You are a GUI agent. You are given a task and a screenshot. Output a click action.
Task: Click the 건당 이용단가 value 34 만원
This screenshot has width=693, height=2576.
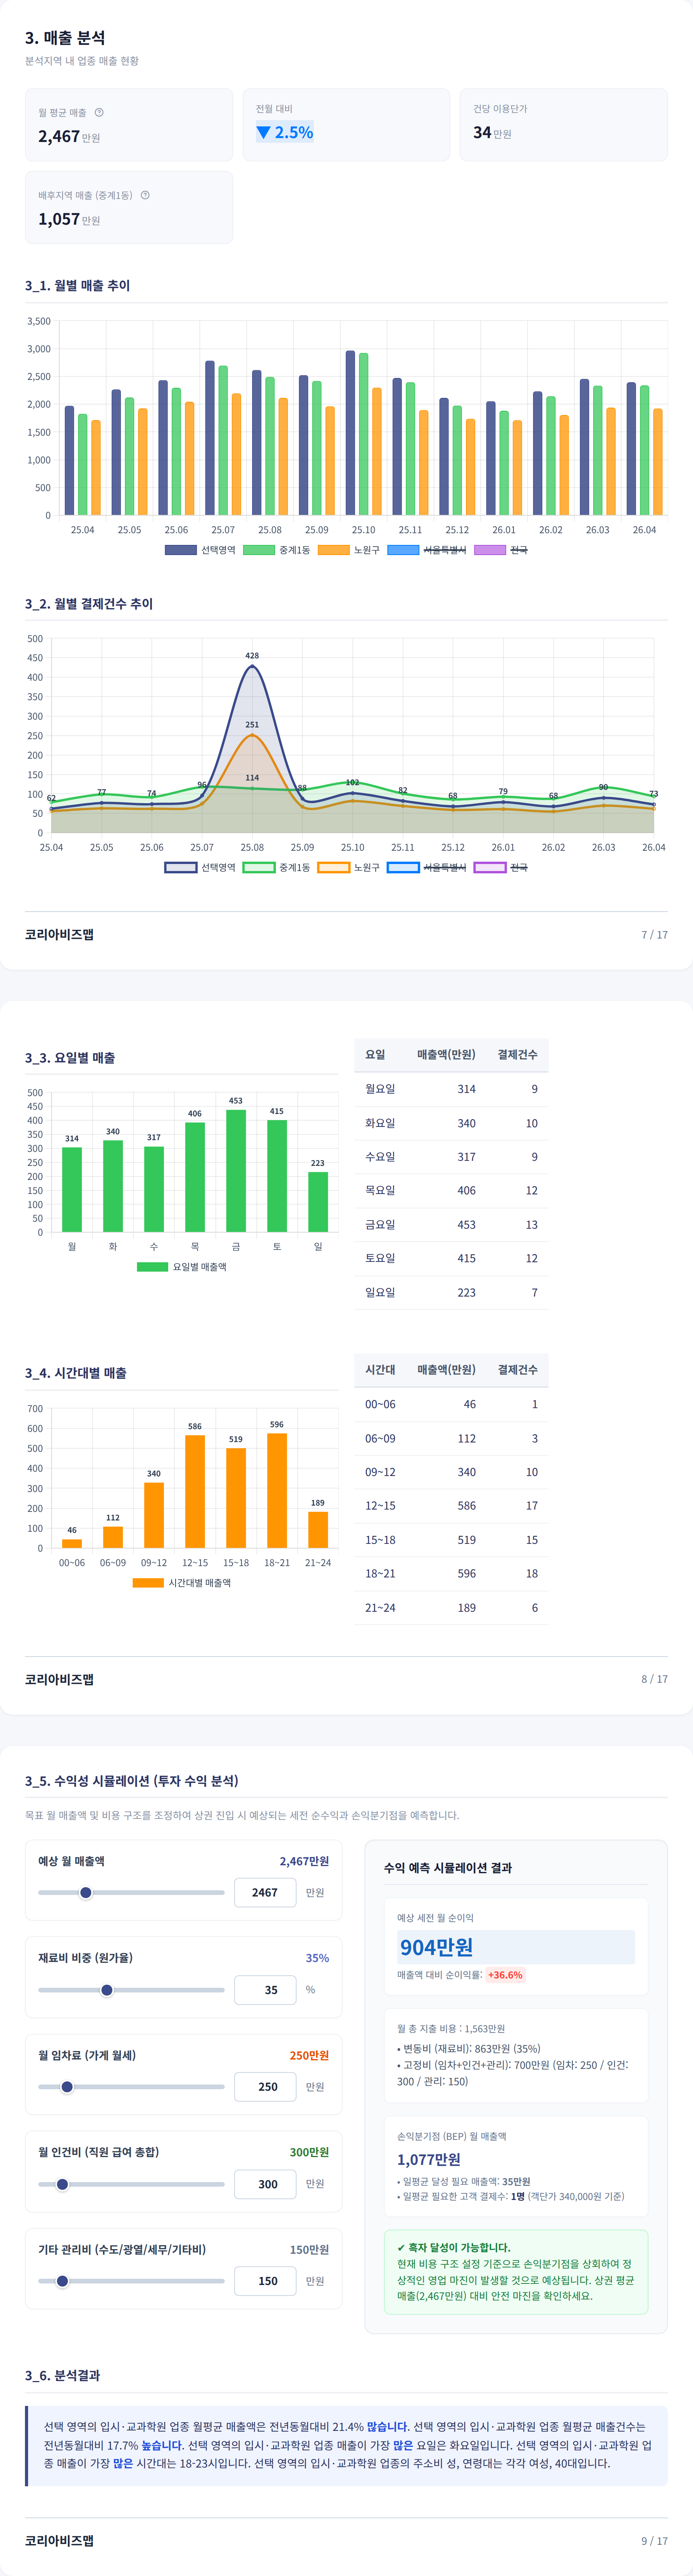click(492, 132)
